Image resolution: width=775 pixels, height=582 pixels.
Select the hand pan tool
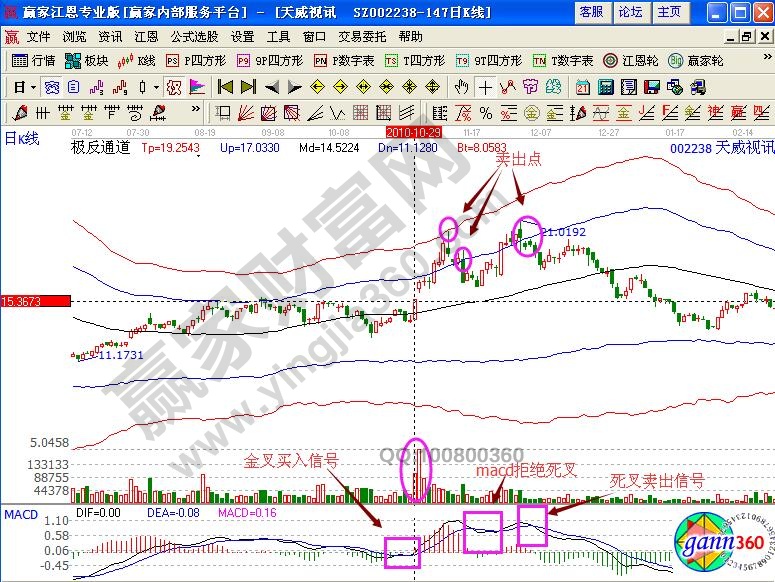[461, 86]
